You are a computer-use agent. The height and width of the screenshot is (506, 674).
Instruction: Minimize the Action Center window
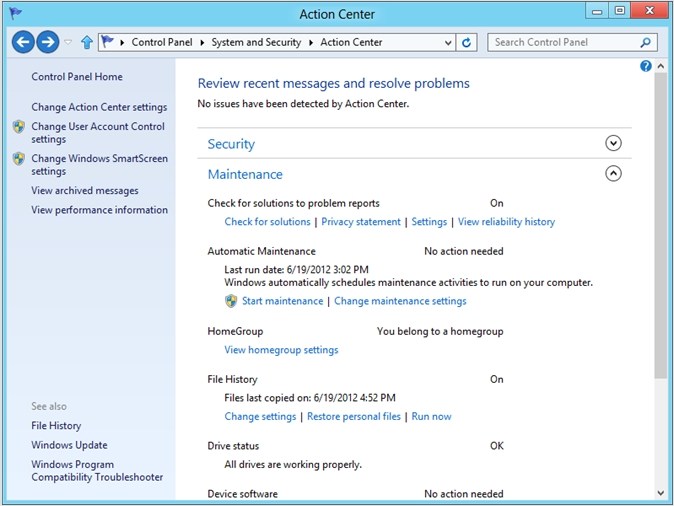coord(597,11)
